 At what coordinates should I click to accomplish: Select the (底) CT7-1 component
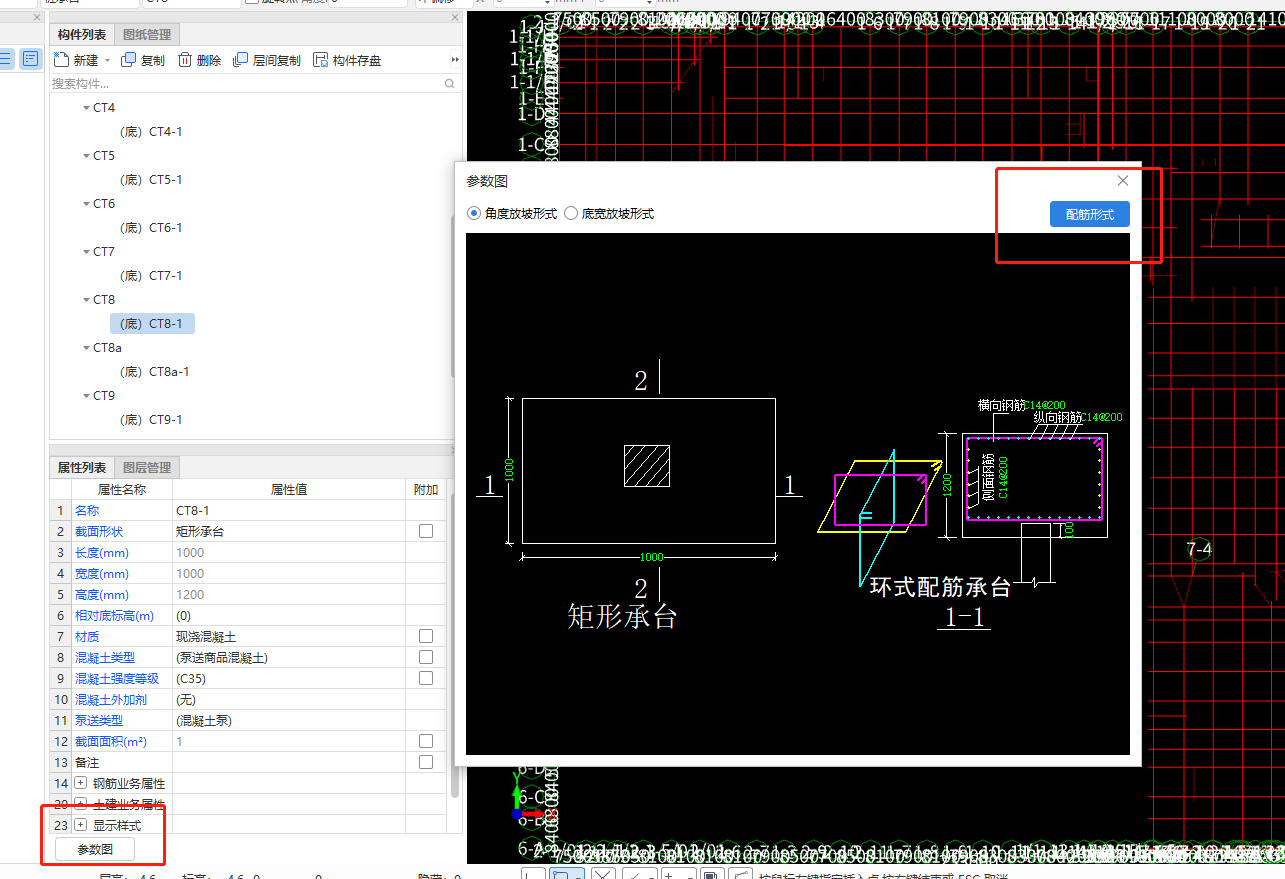[151, 276]
